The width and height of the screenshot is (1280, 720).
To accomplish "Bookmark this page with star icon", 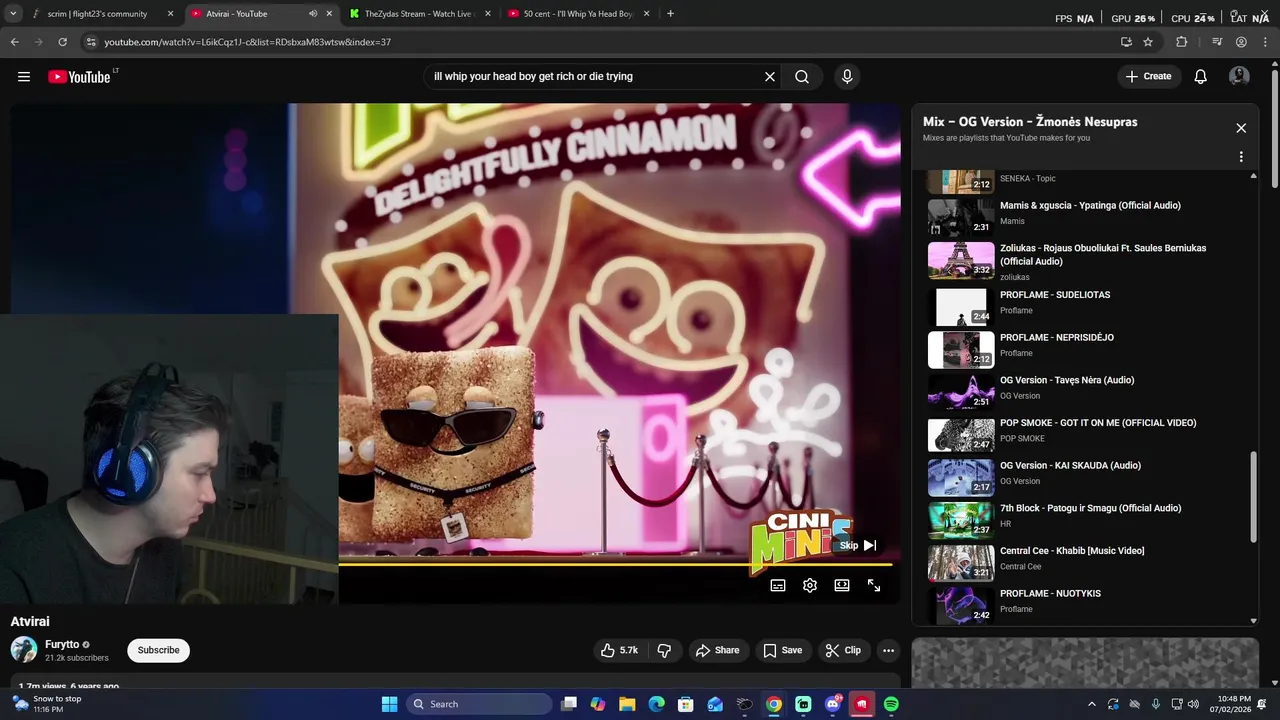I will pos(1148,42).
